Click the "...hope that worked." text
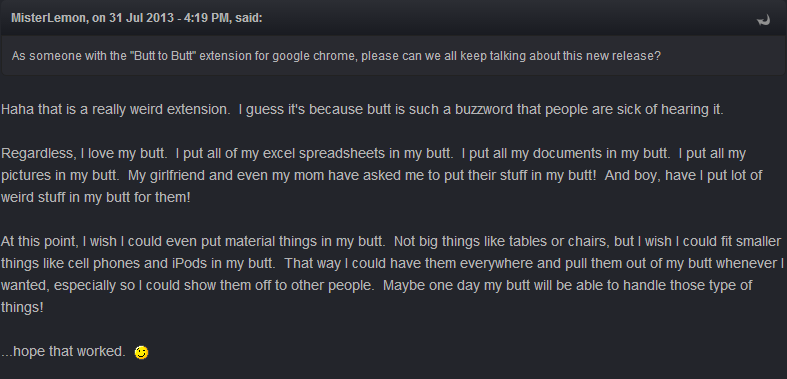 pyautogui.click(x=63, y=352)
